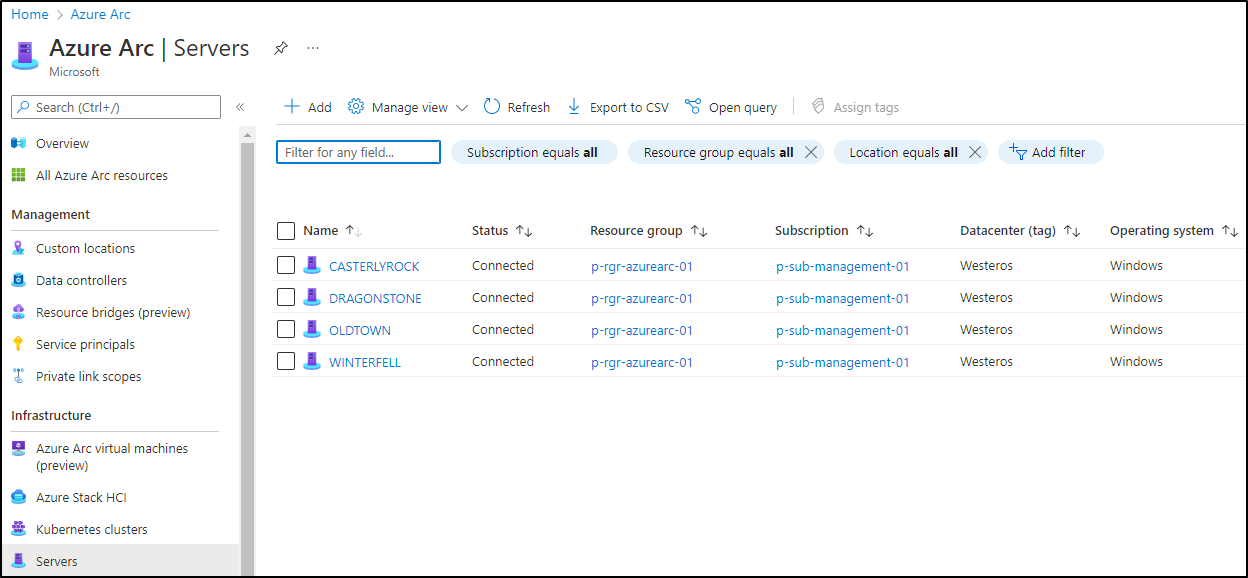Click the Manage view gear icon

click(x=356, y=107)
